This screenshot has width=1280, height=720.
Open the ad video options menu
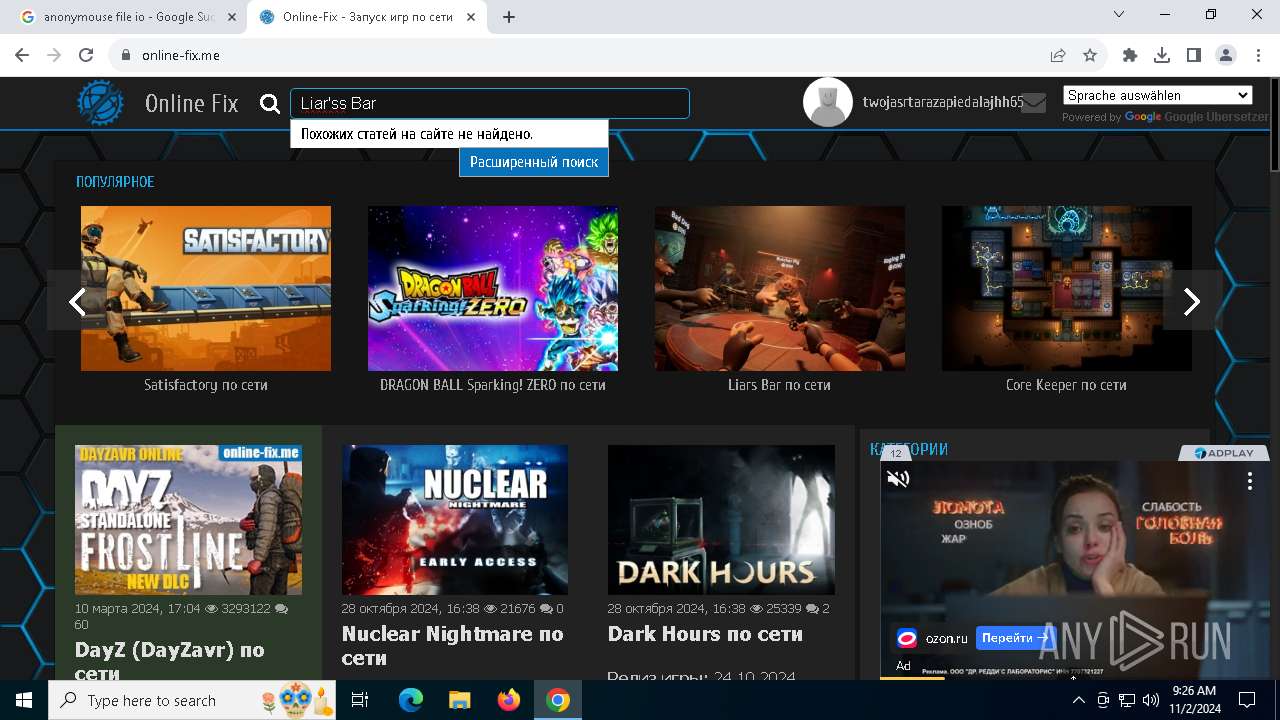click(1250, 481)
